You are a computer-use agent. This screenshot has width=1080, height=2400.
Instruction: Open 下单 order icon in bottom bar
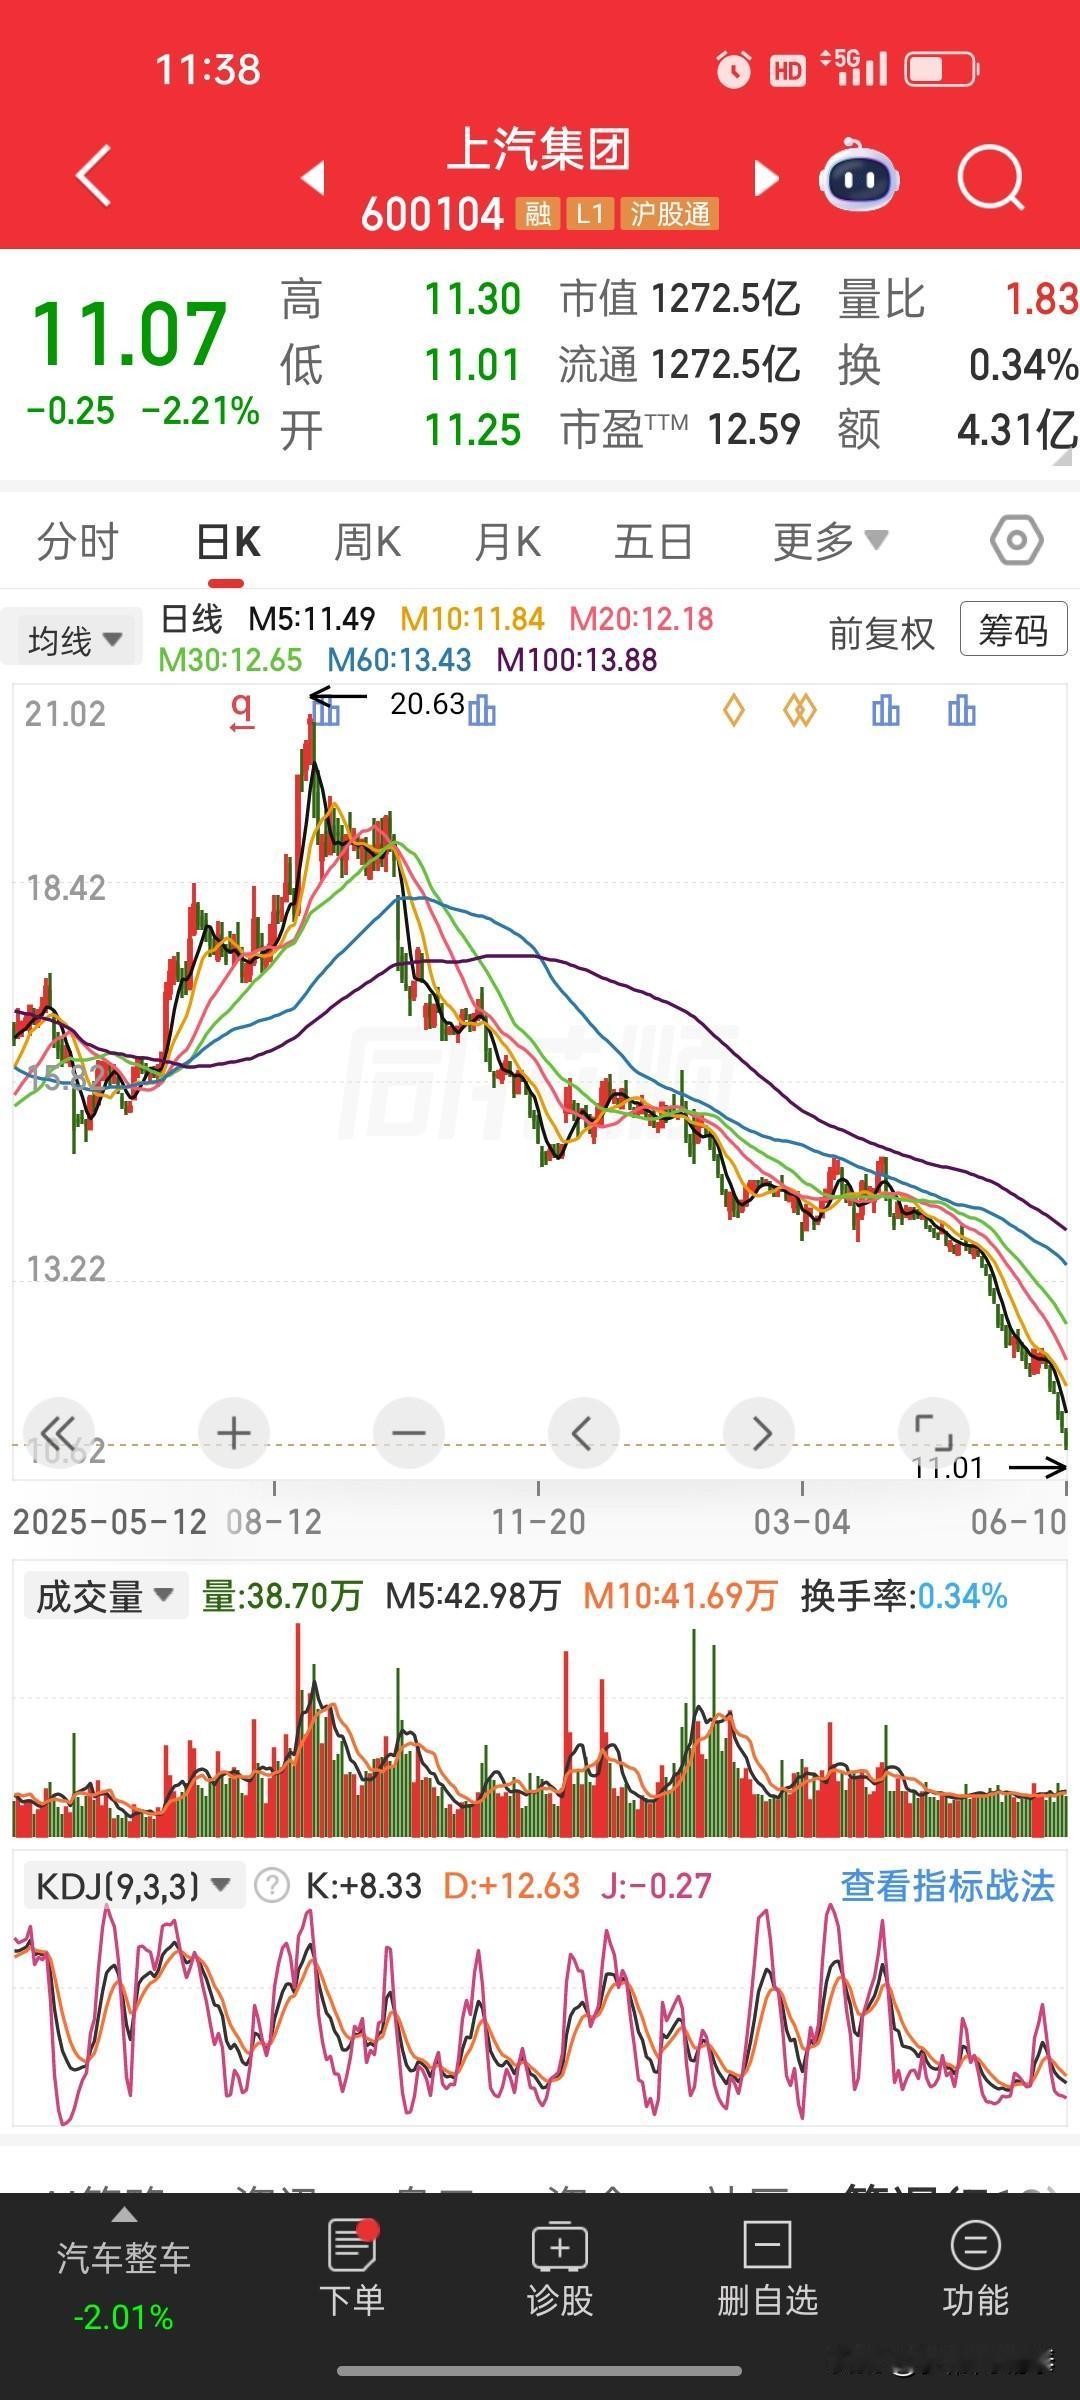point(352,2268)
